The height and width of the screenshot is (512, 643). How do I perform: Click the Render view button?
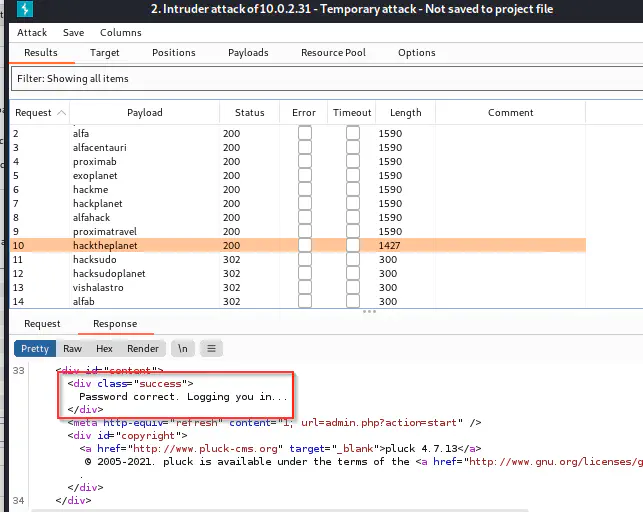[x=143, y=349]
